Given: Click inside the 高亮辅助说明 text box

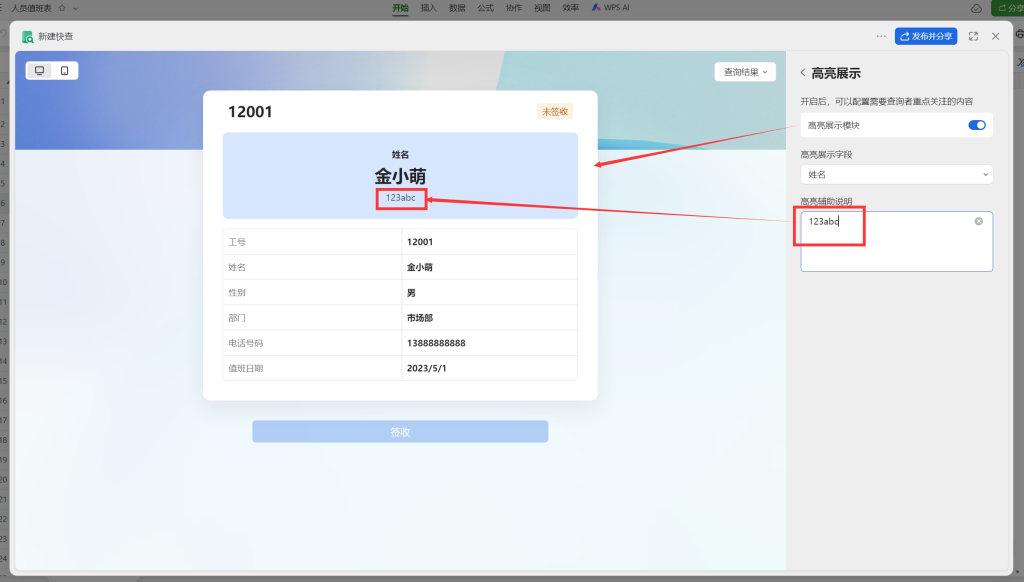Looking at the screenshot, I should click(896, 250).
